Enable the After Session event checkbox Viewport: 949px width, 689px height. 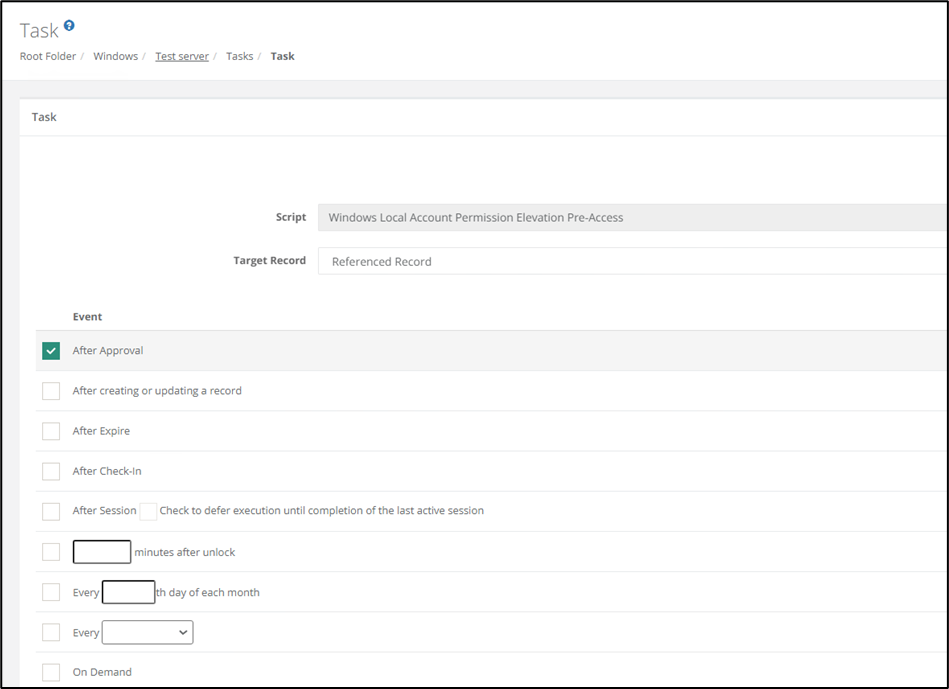51,511
